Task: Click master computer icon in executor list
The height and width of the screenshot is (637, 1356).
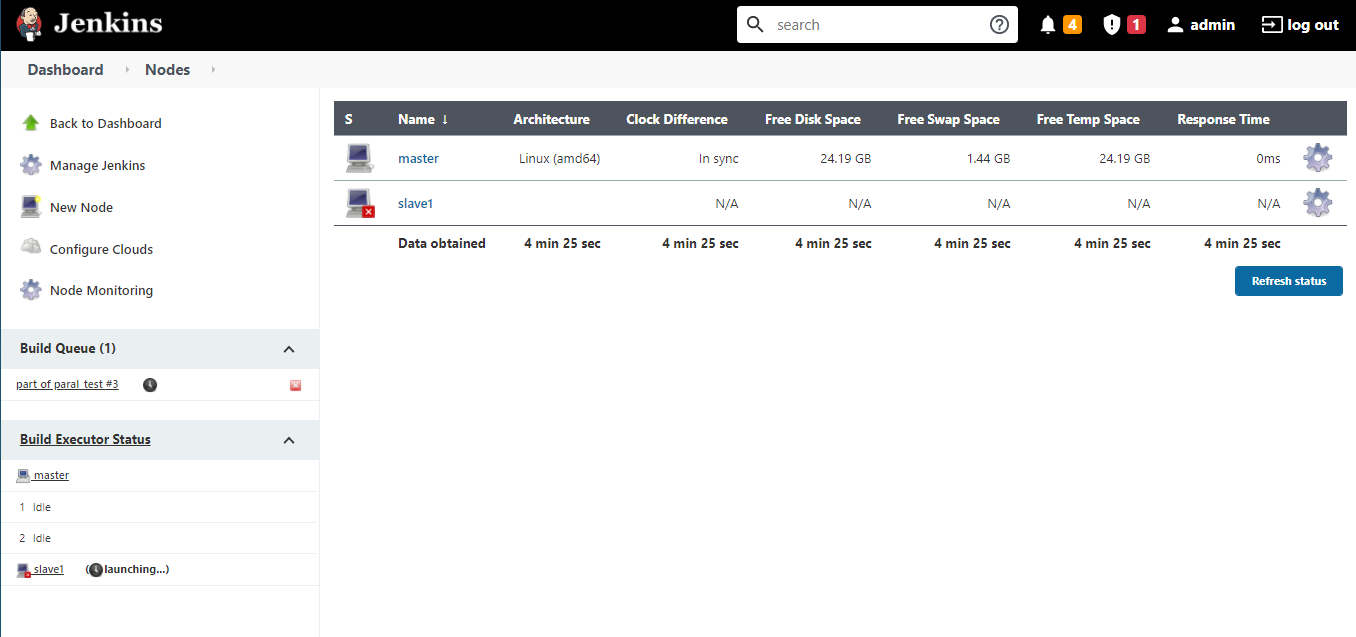Action: [23, 475]
